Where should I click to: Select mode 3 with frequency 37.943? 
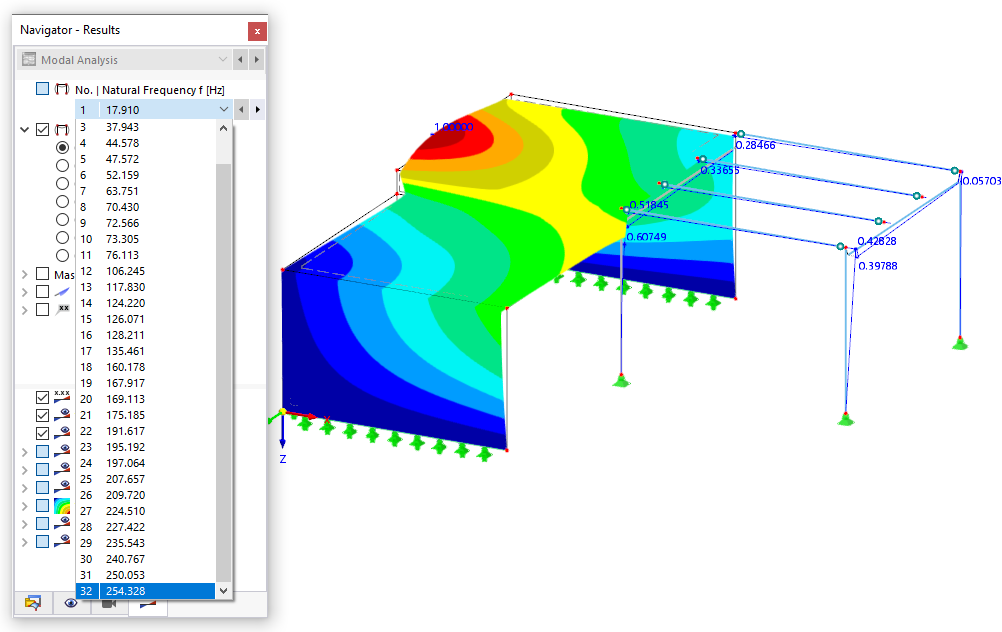(146, 127)
